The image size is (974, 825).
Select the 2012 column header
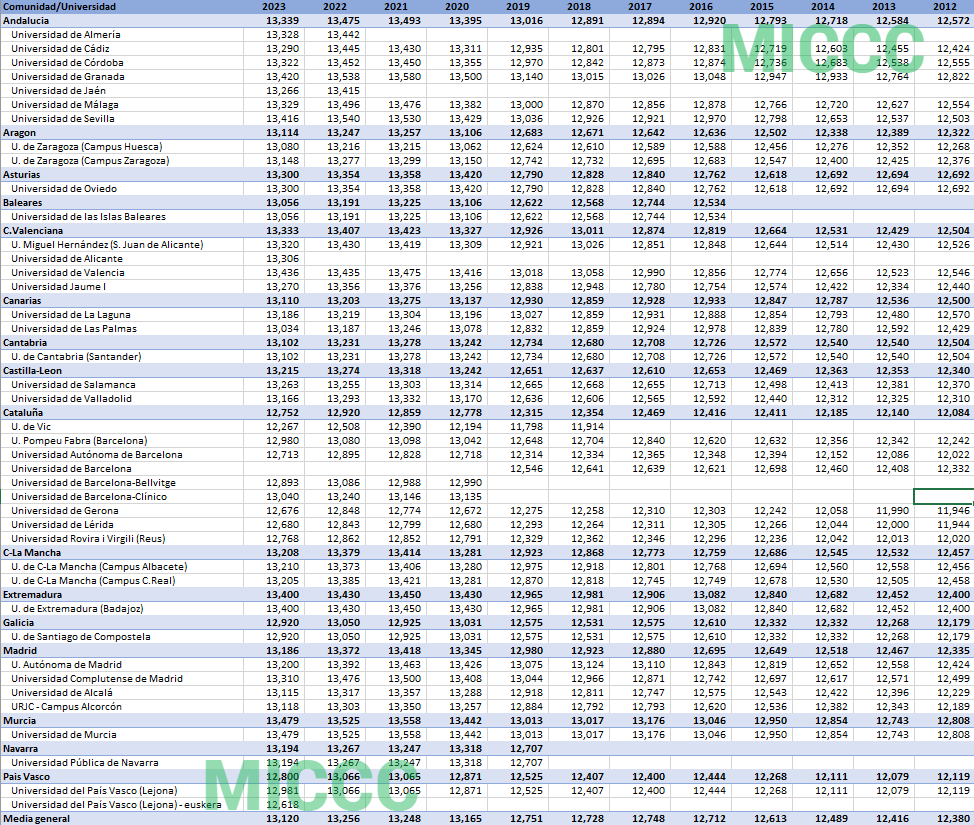pyautogui.click(x=945, y=6)
